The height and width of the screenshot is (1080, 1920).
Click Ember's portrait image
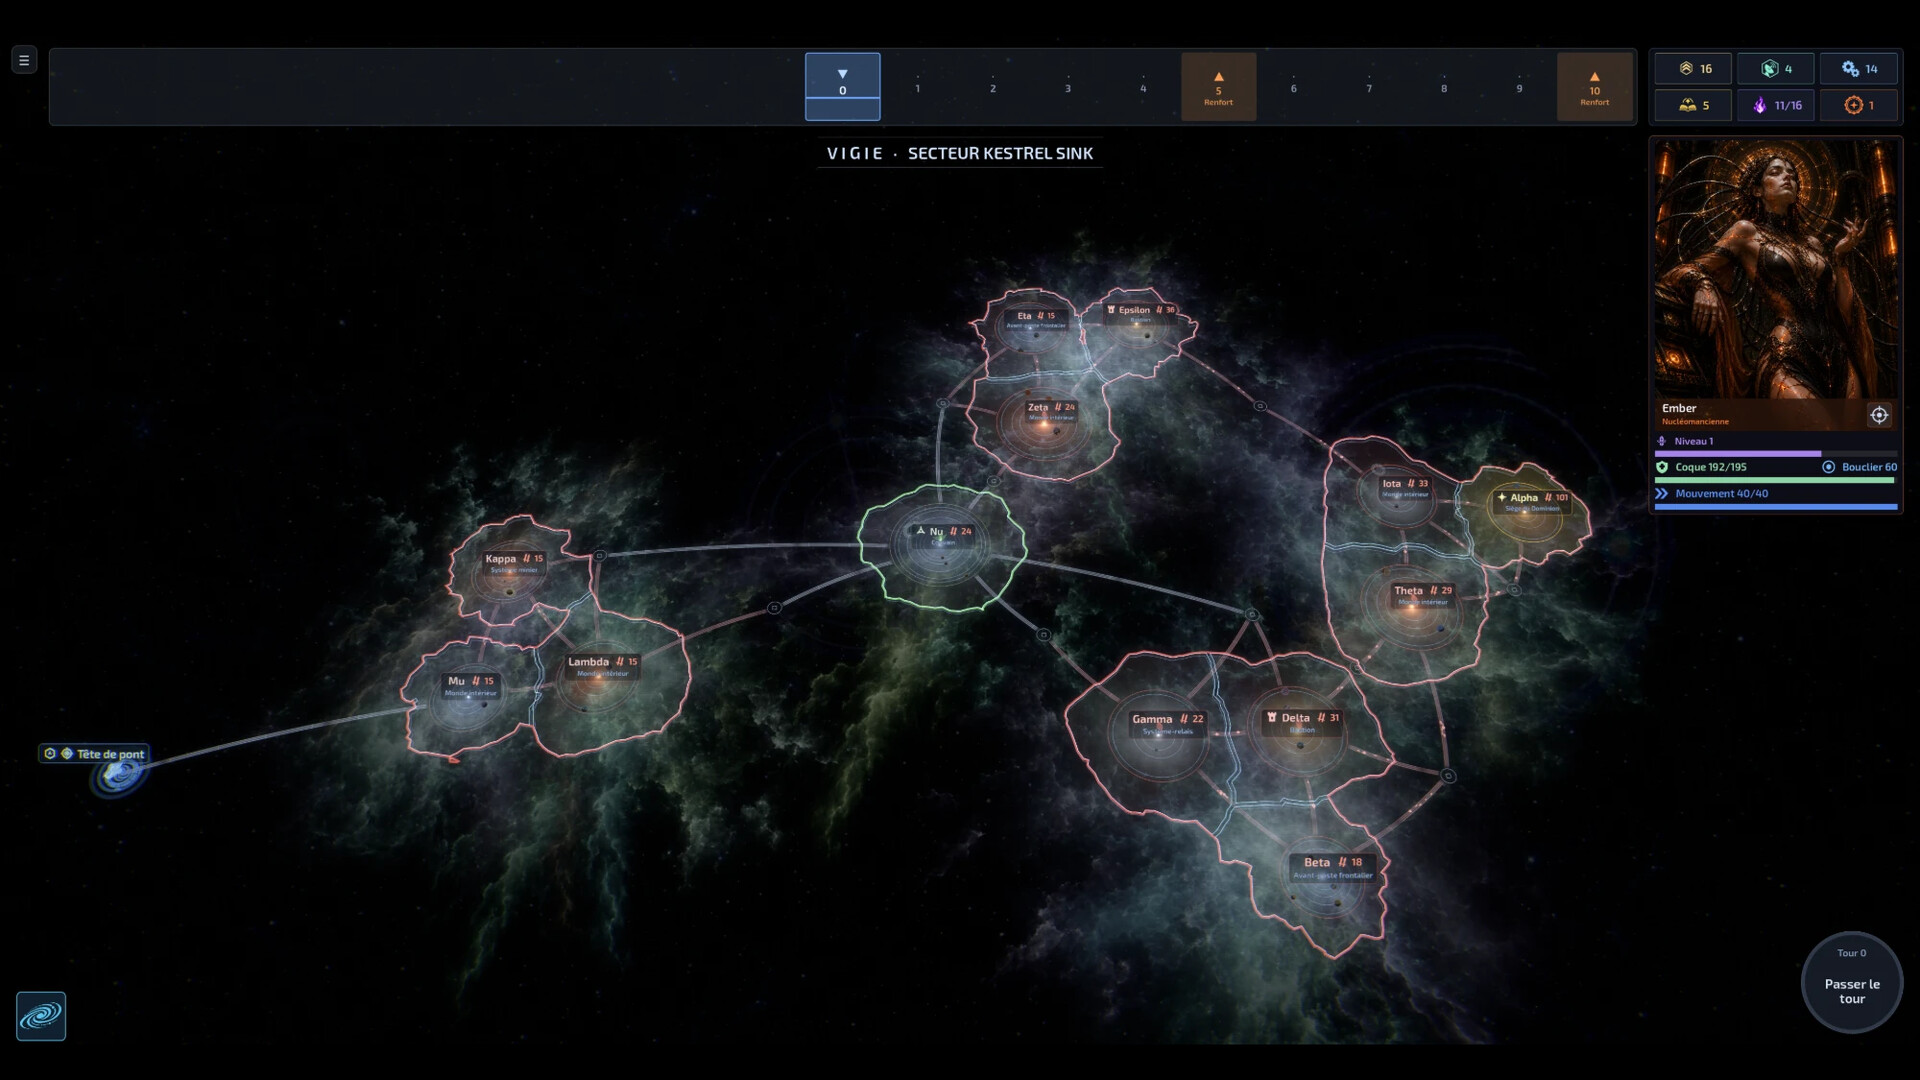click(1775, 268)
